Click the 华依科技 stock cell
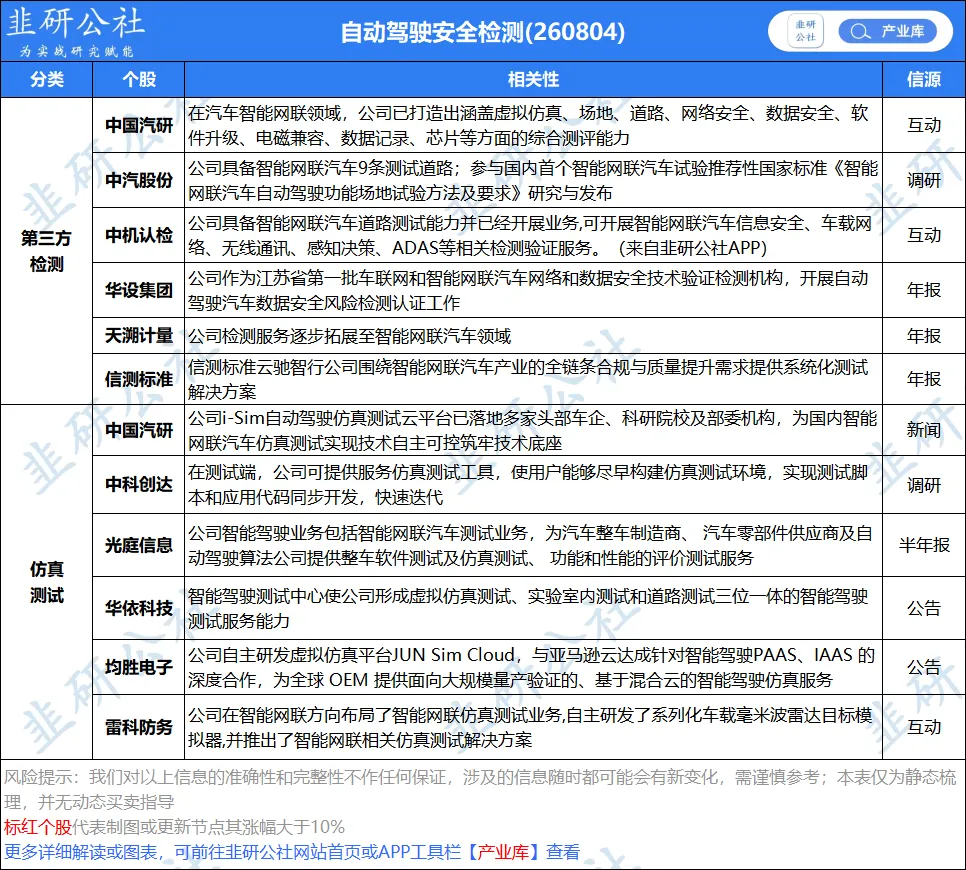966x870 pixels. click(x=139, y=608)
